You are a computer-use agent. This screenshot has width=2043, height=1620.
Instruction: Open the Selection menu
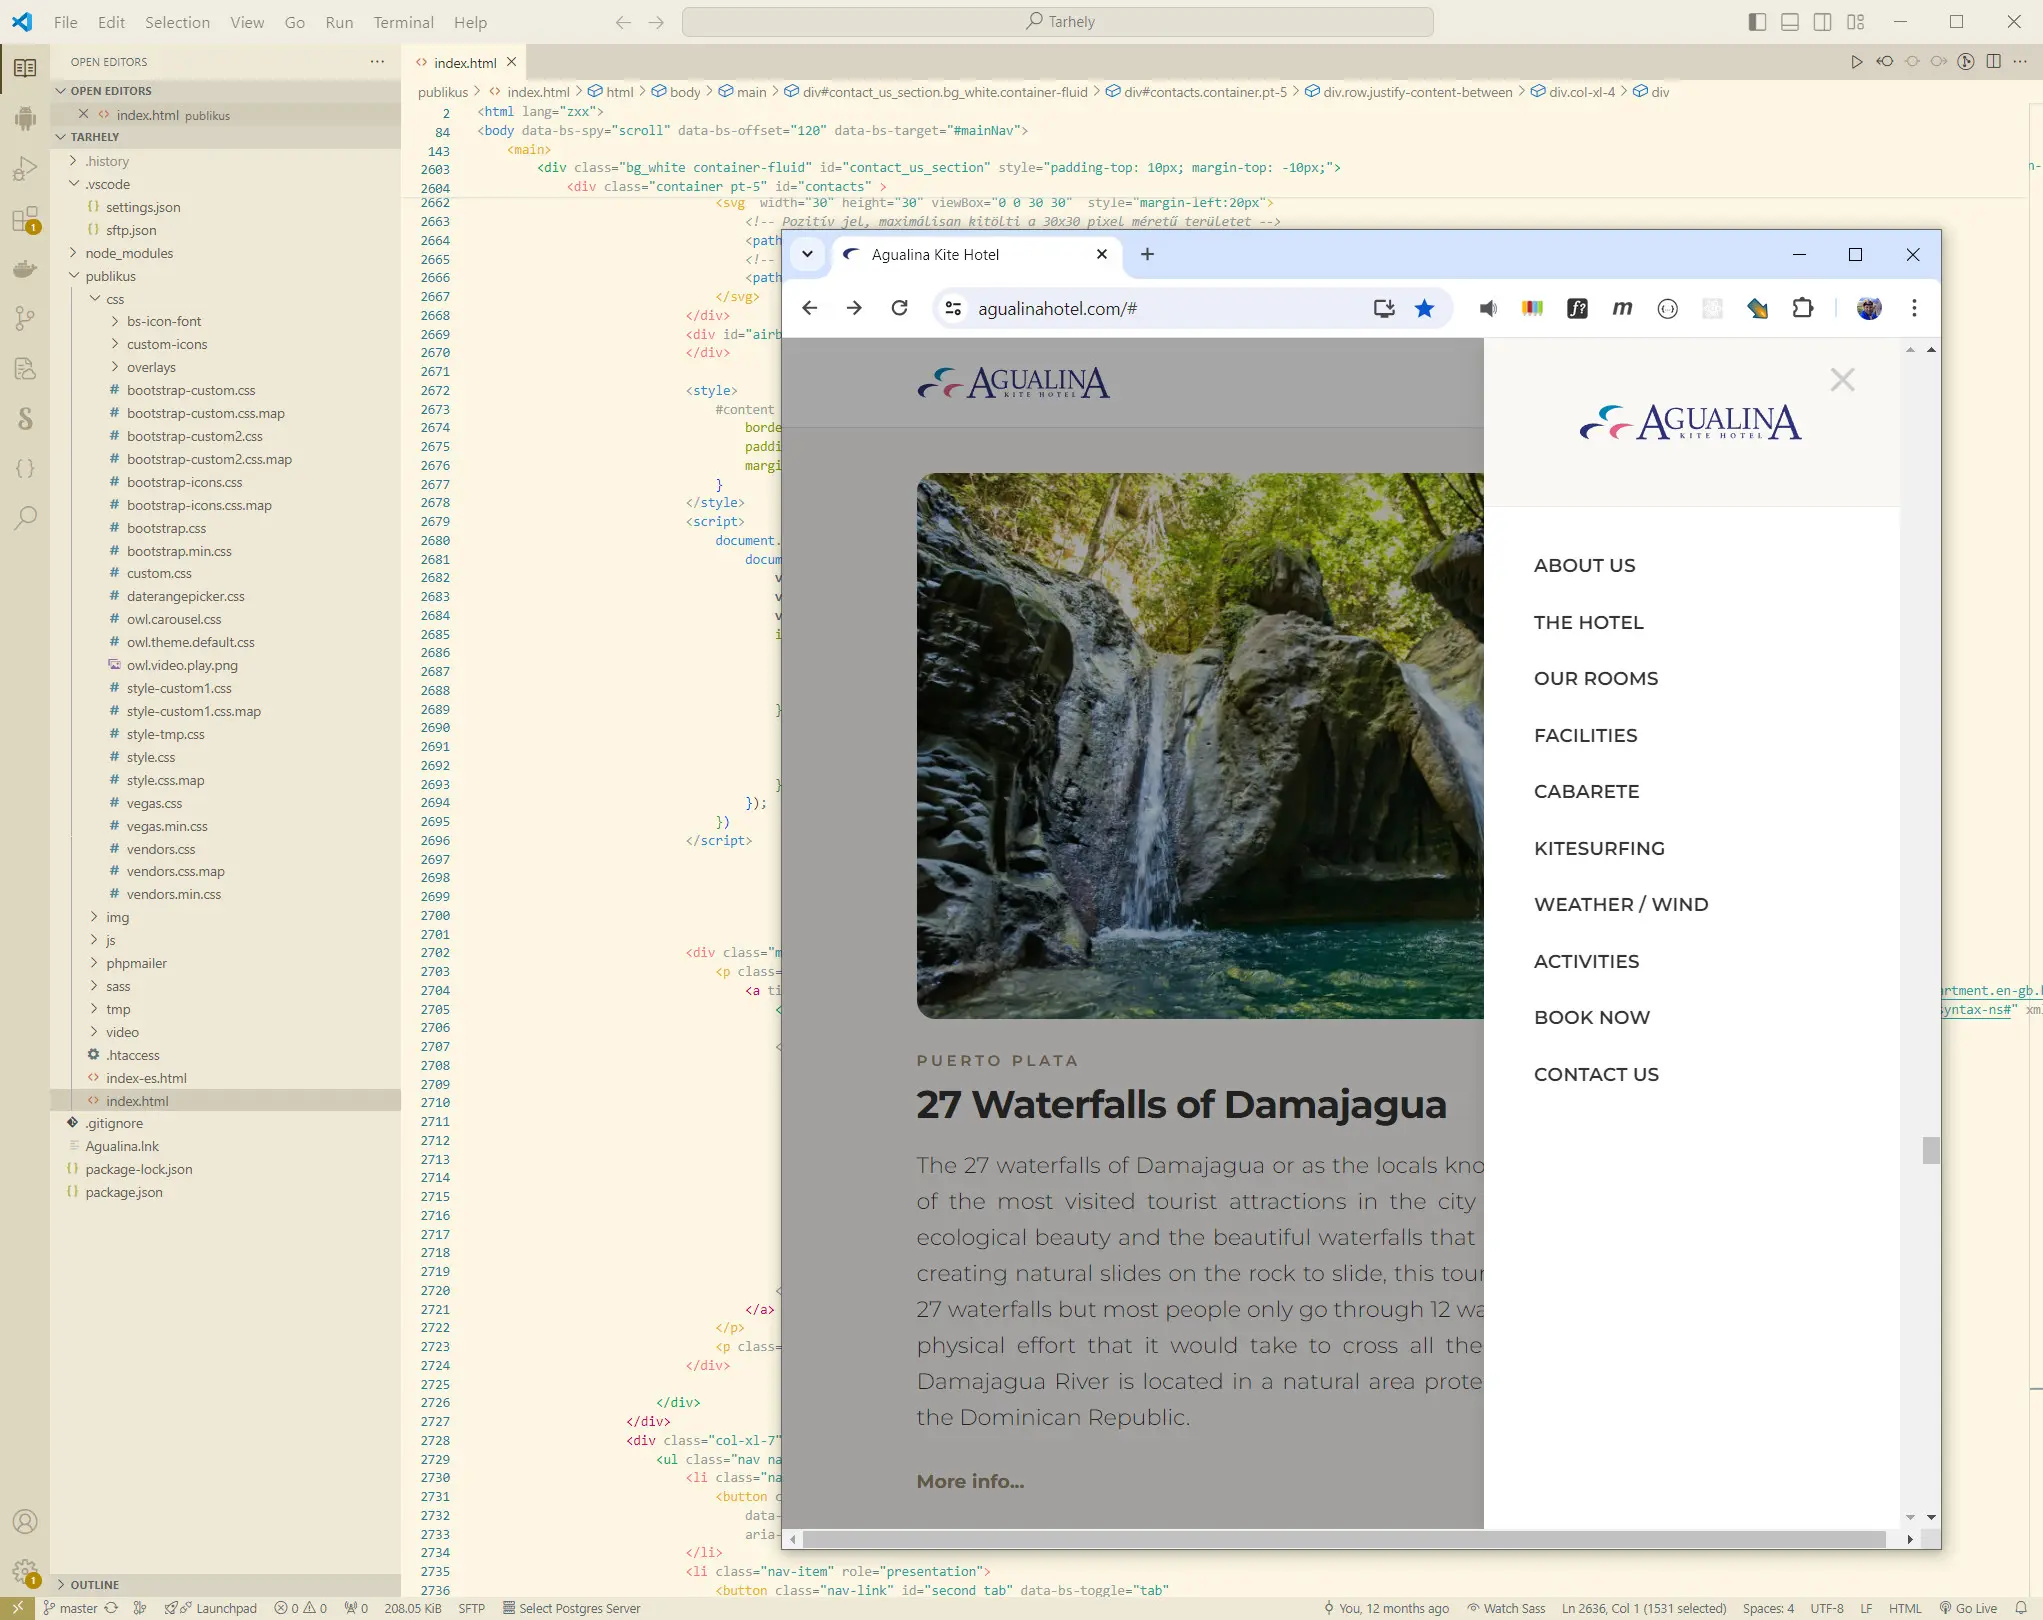click(x=177, y=22)
